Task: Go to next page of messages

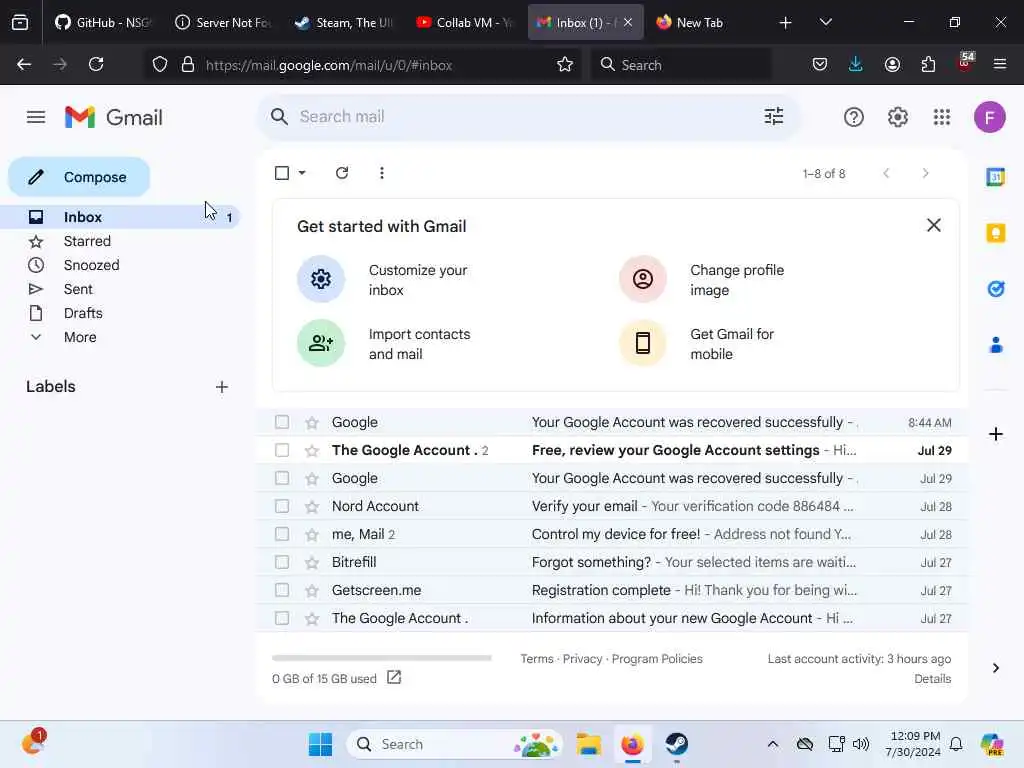Action: [925, 173]
